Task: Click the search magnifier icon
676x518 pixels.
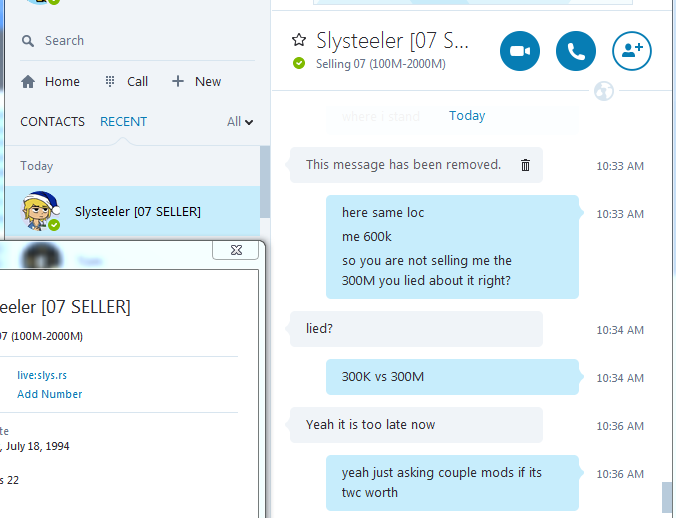Action: coord(28,41)
